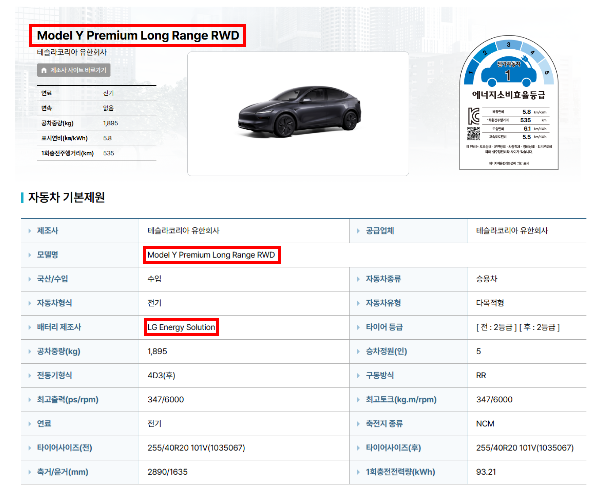Click the tire grade value [전 : 2등급] [후 : 2등급]
The height and width of the screenshot is (504, 603).
[518, 327]
